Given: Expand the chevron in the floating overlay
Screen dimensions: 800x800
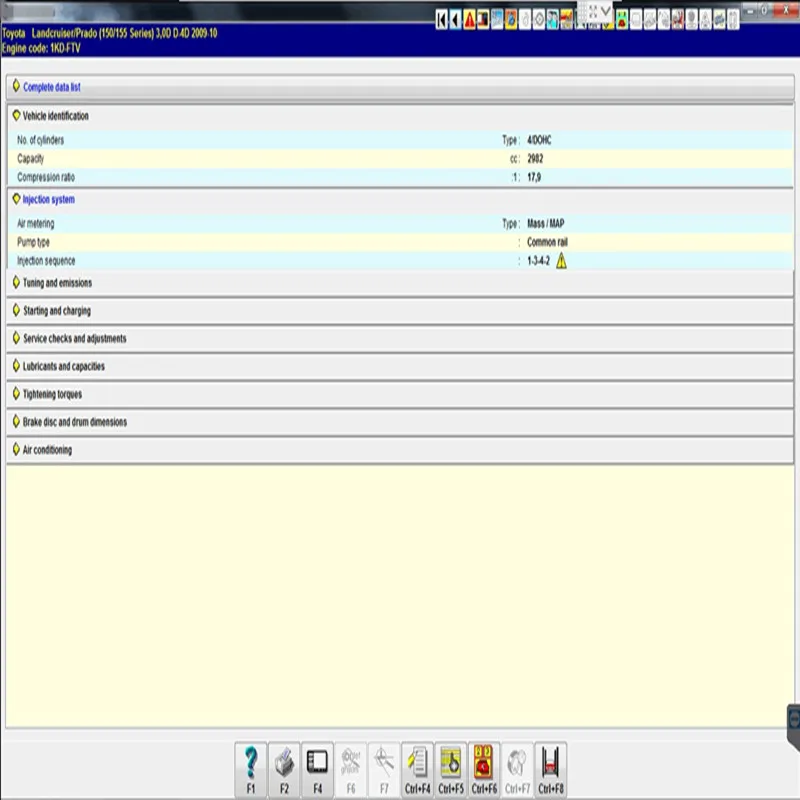Looking at the screenshot, I should point(606,11).
